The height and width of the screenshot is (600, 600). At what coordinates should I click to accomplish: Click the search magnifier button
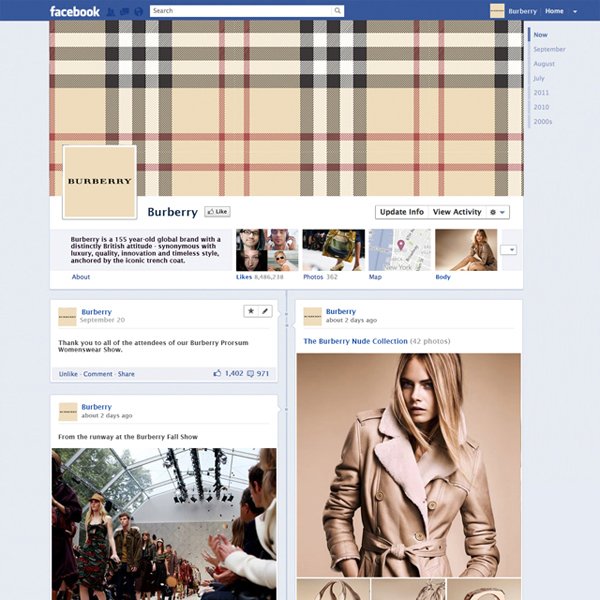click(x=338, y=11)
